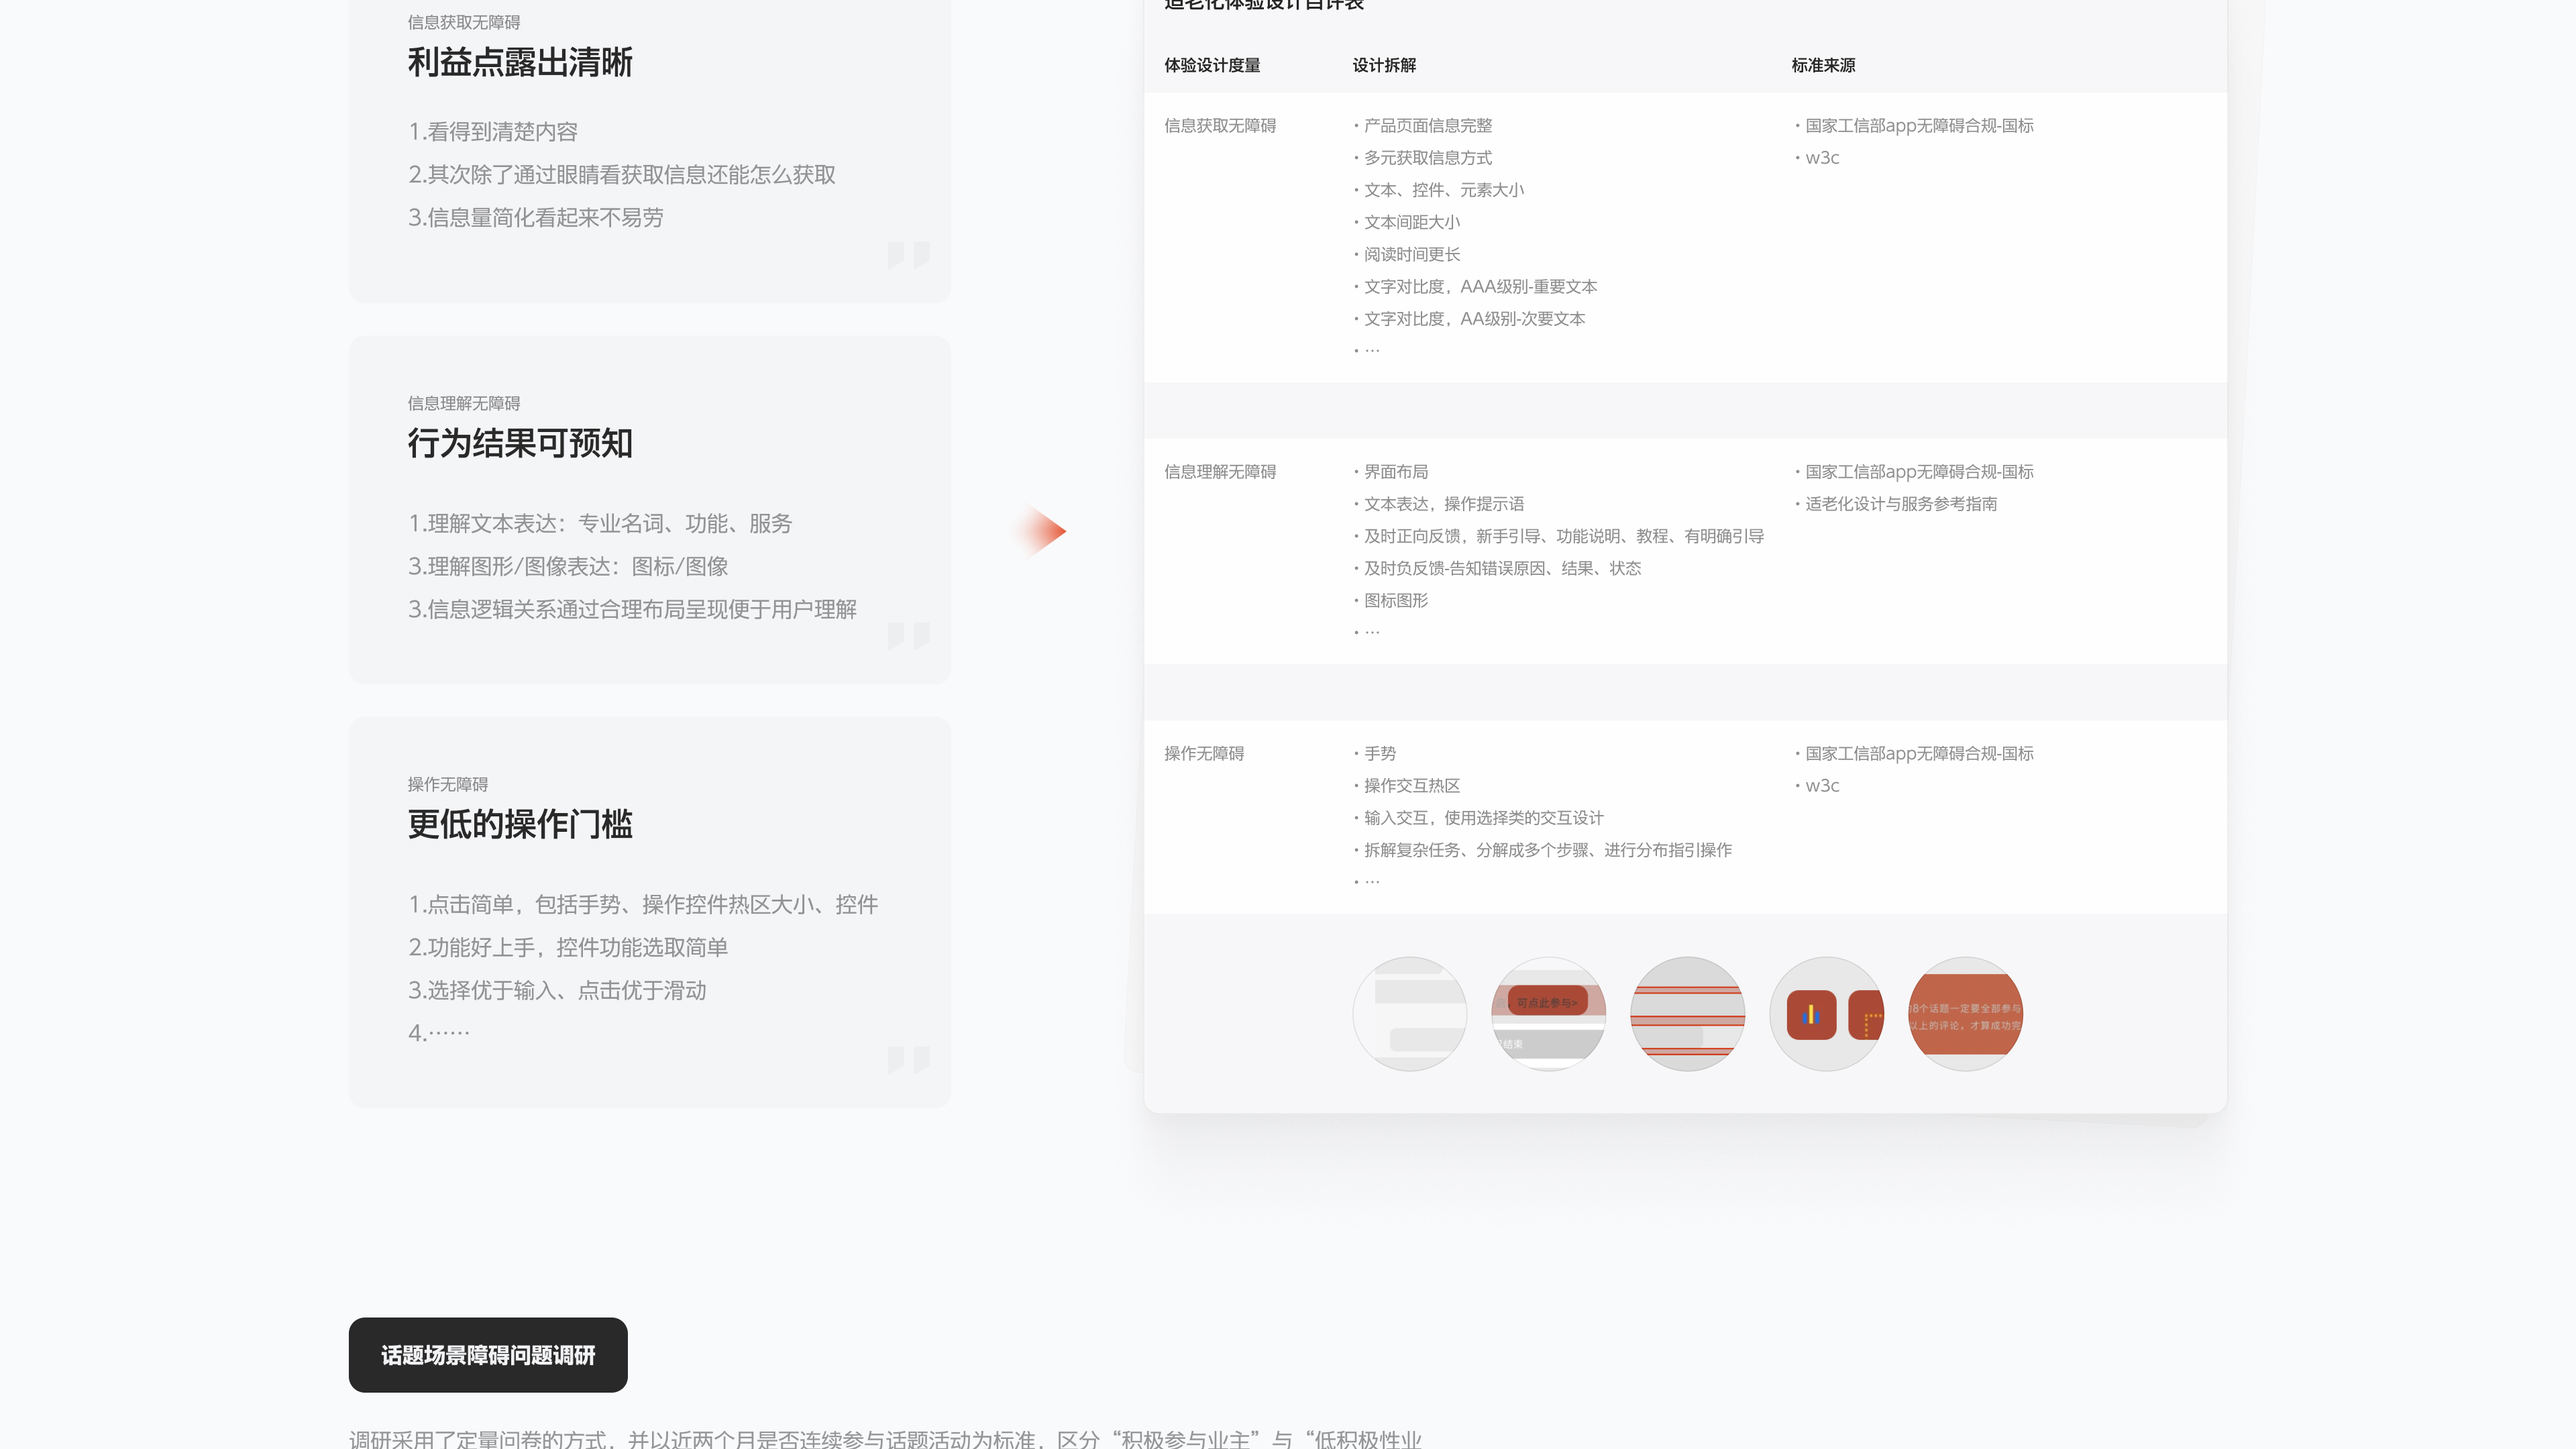Click the 标准来源 column header
2576x1449 pixels.
pos(1823,65)
